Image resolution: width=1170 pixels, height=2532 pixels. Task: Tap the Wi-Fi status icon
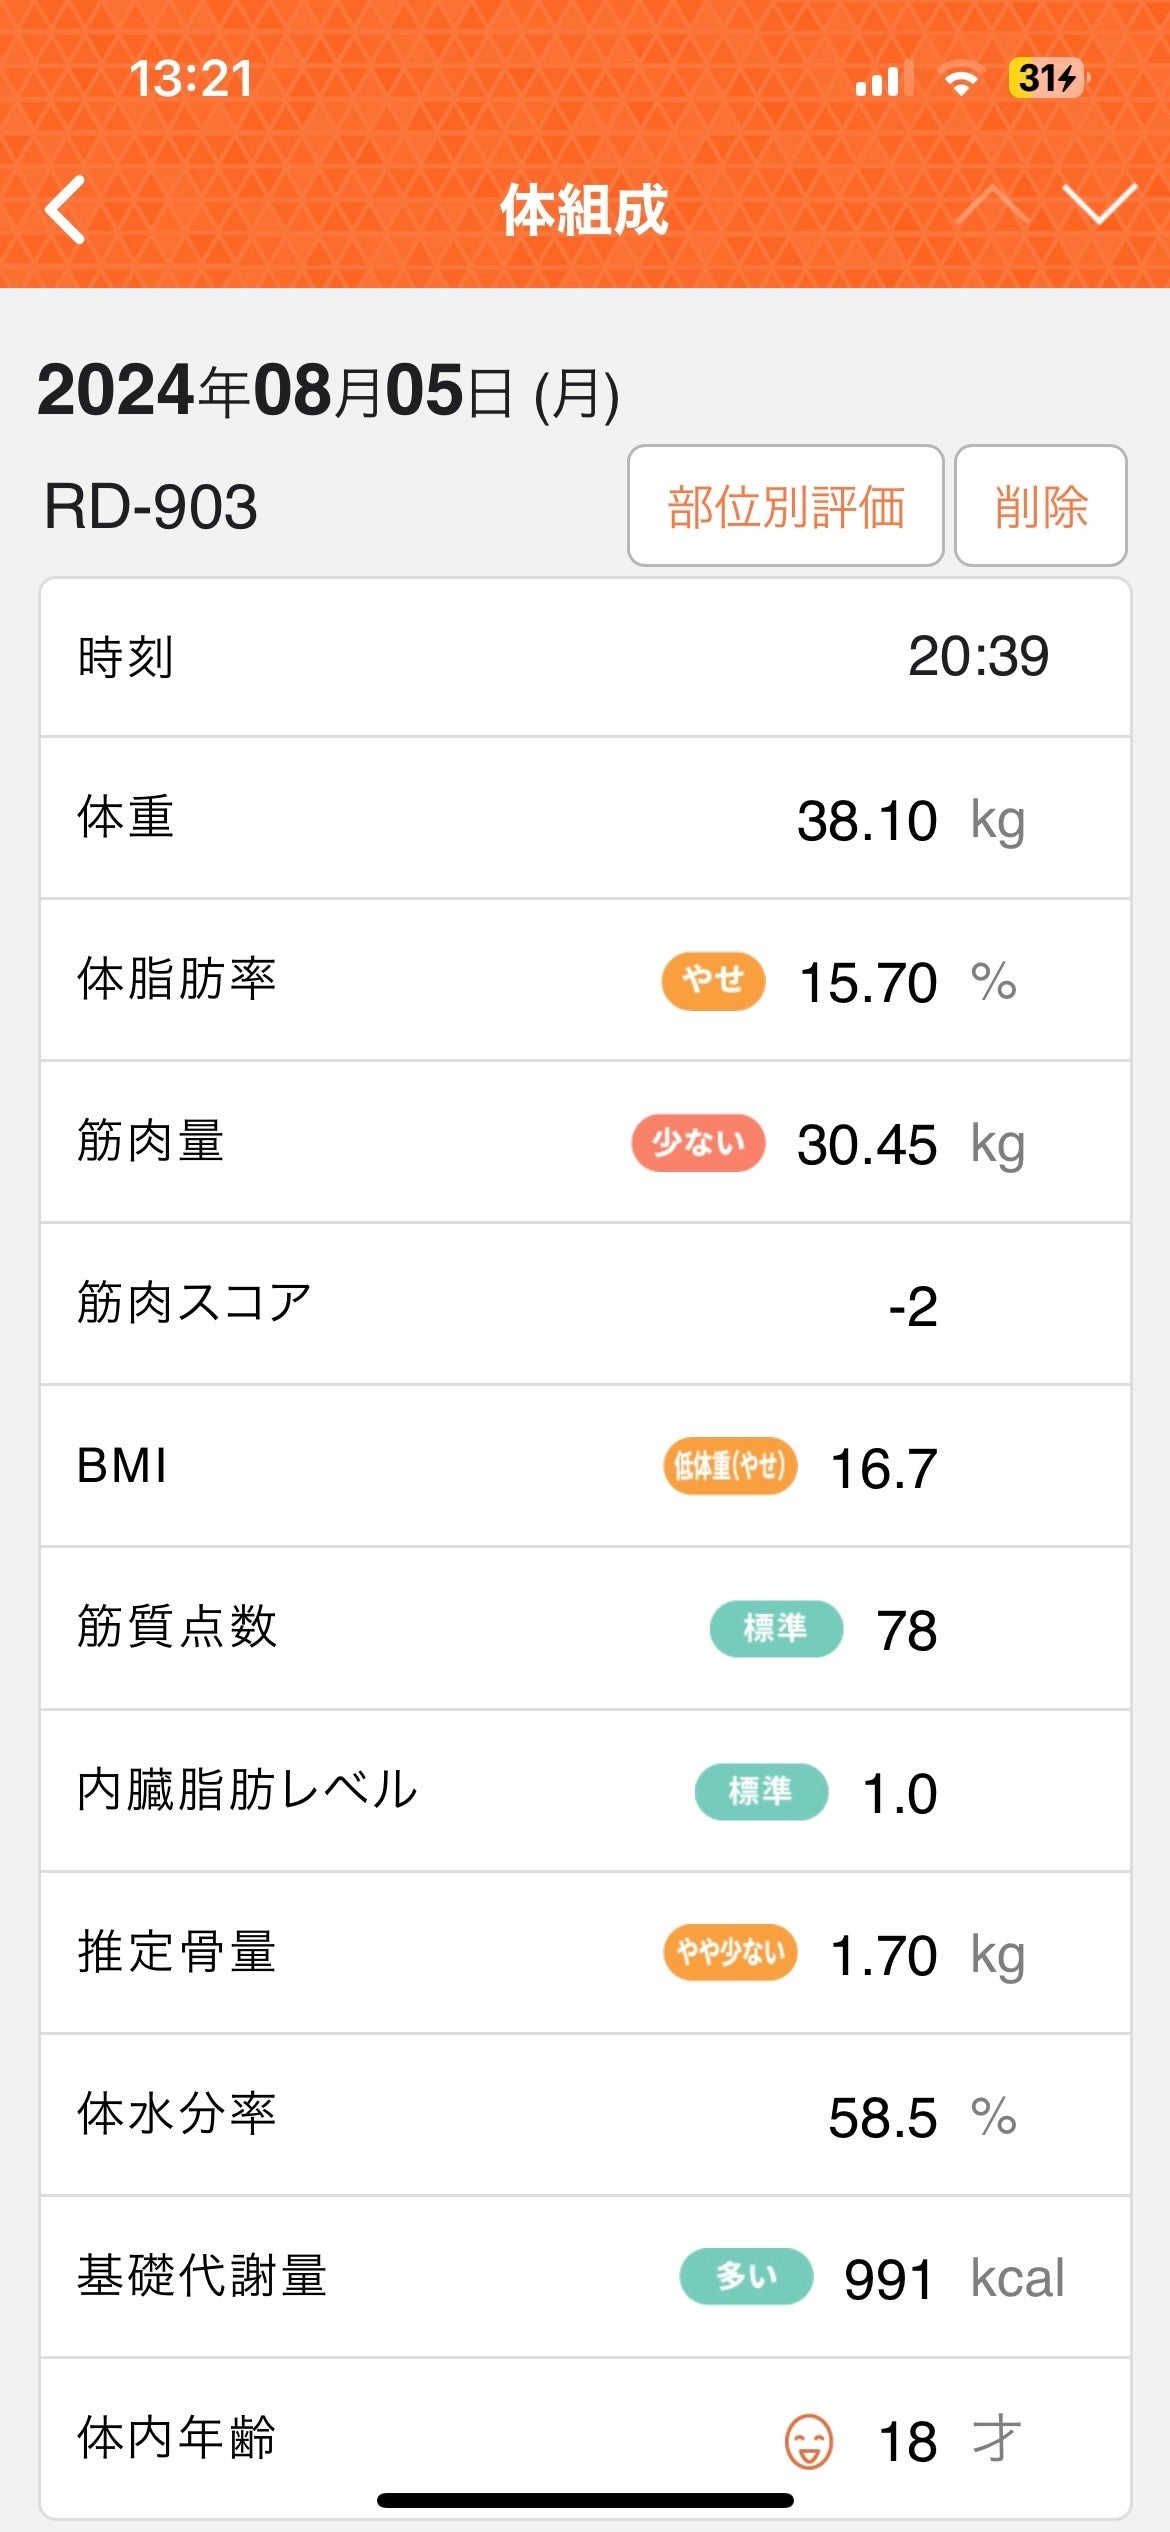click(x=960, y=80)
